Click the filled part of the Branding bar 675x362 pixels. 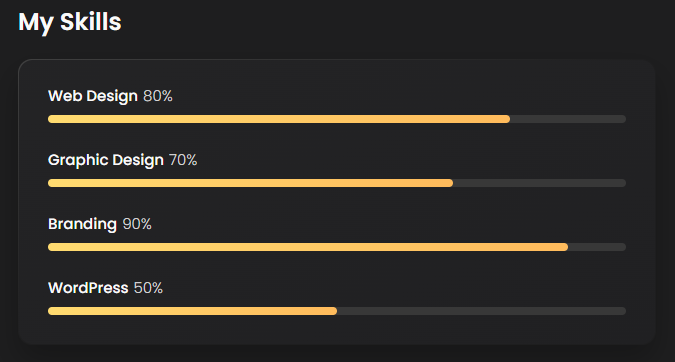coord(308,247)
